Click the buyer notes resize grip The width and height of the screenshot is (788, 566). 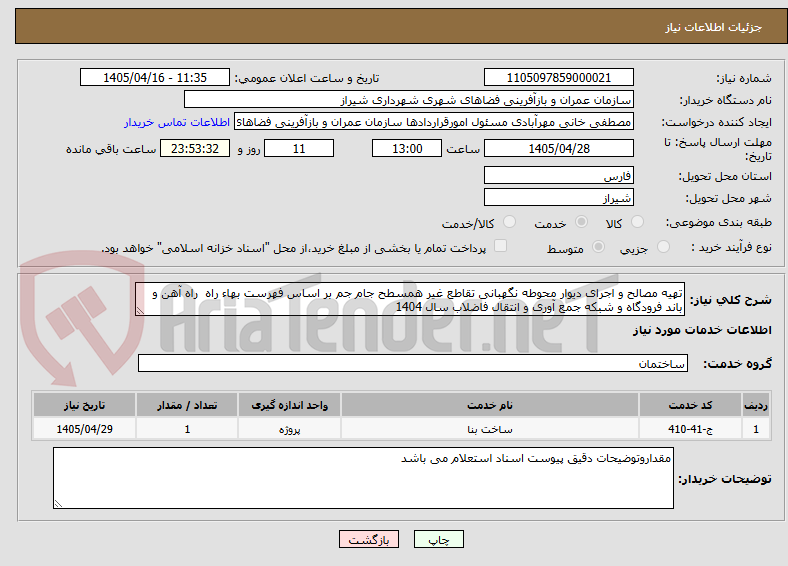(x=58, y=503)
